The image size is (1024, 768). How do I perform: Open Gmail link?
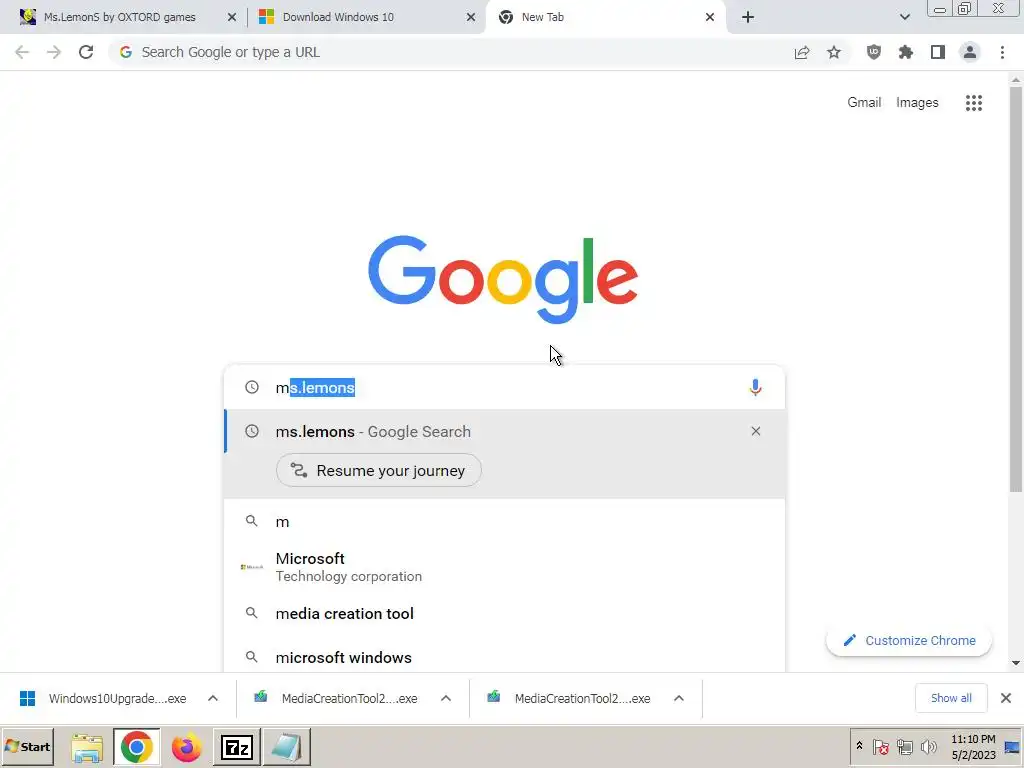point(864,103)
